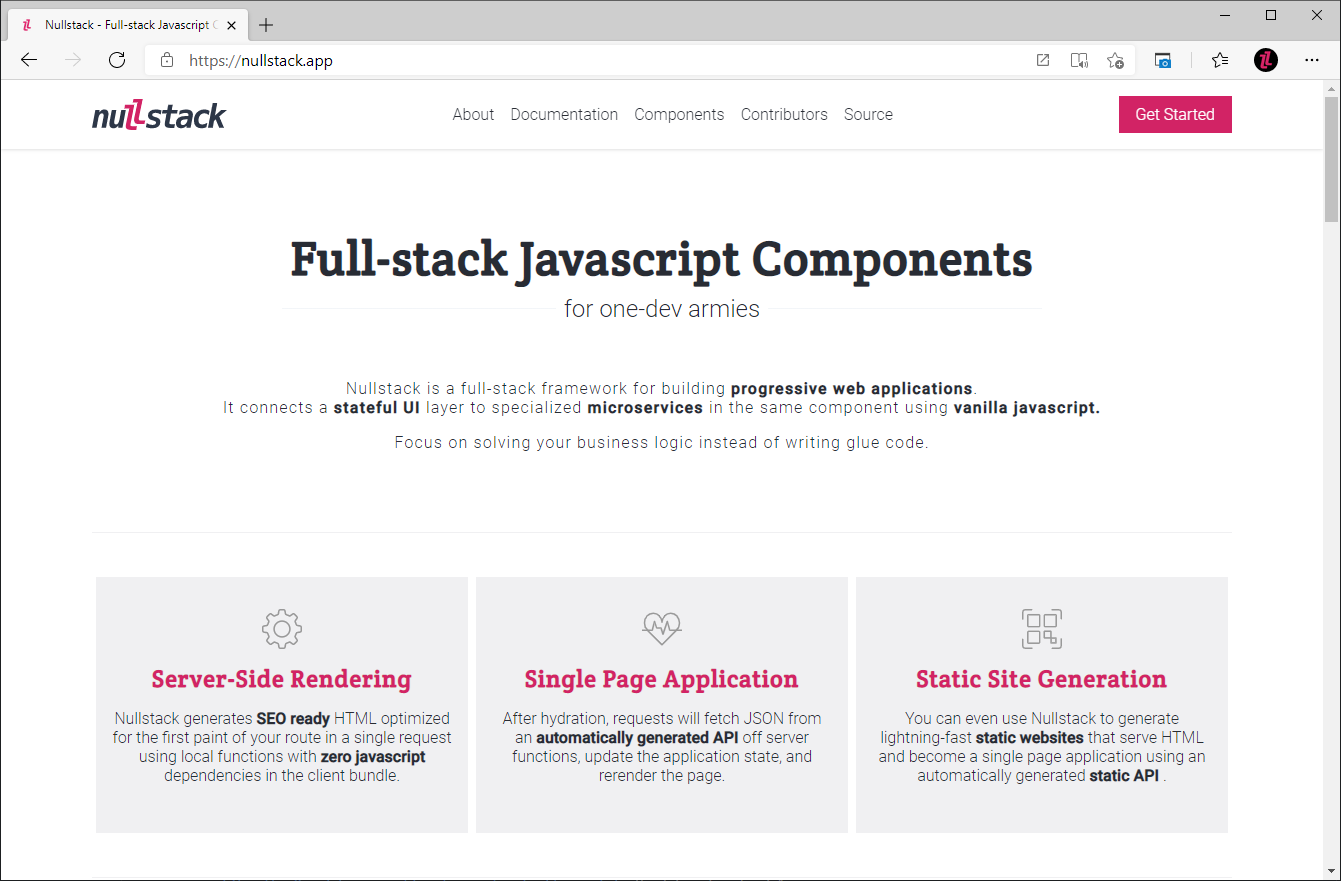Viewport: 1341px width, 881px height.
Task: Open the Favorites list
Action: [1220, 60]
